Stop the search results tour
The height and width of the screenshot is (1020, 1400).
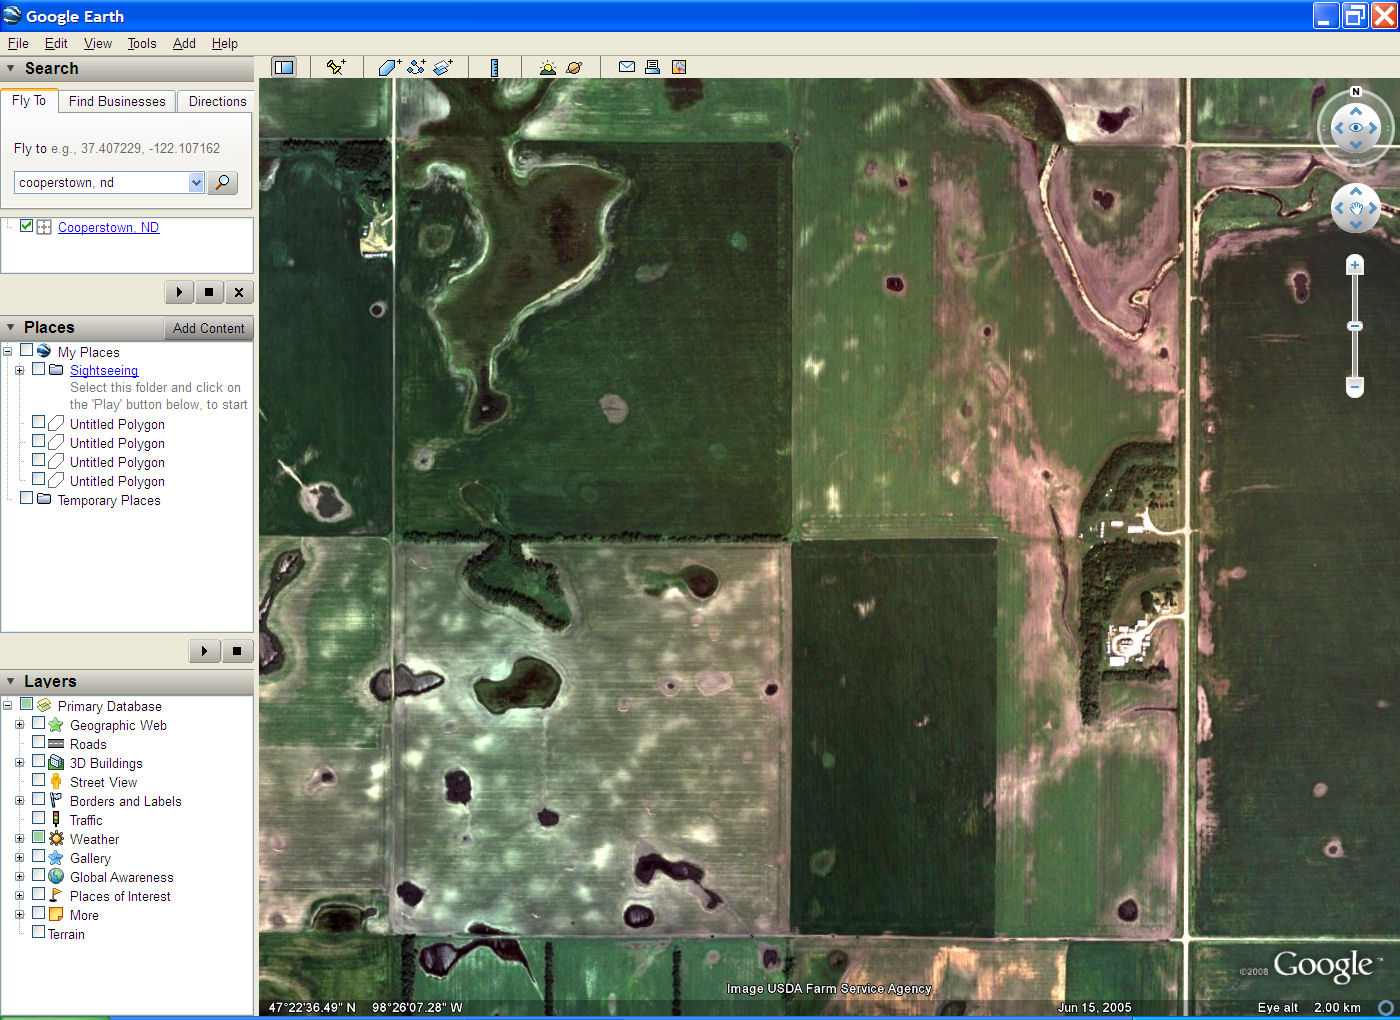pyautogui.click(x=208, y=292)
